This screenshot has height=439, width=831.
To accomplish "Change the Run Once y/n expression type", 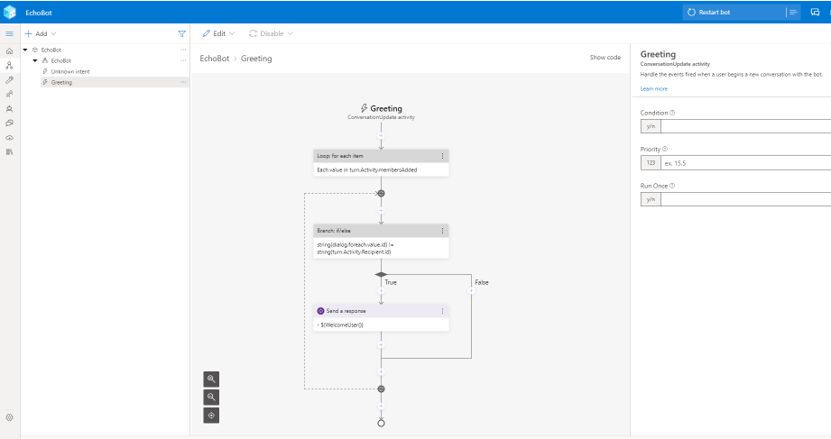I will [651, 199].
